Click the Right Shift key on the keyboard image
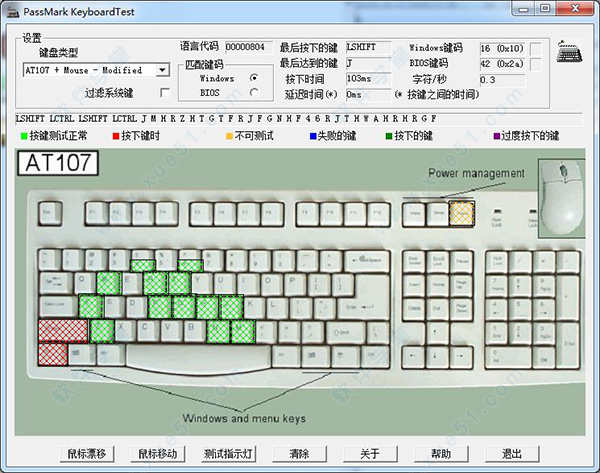 click(346, 331)
